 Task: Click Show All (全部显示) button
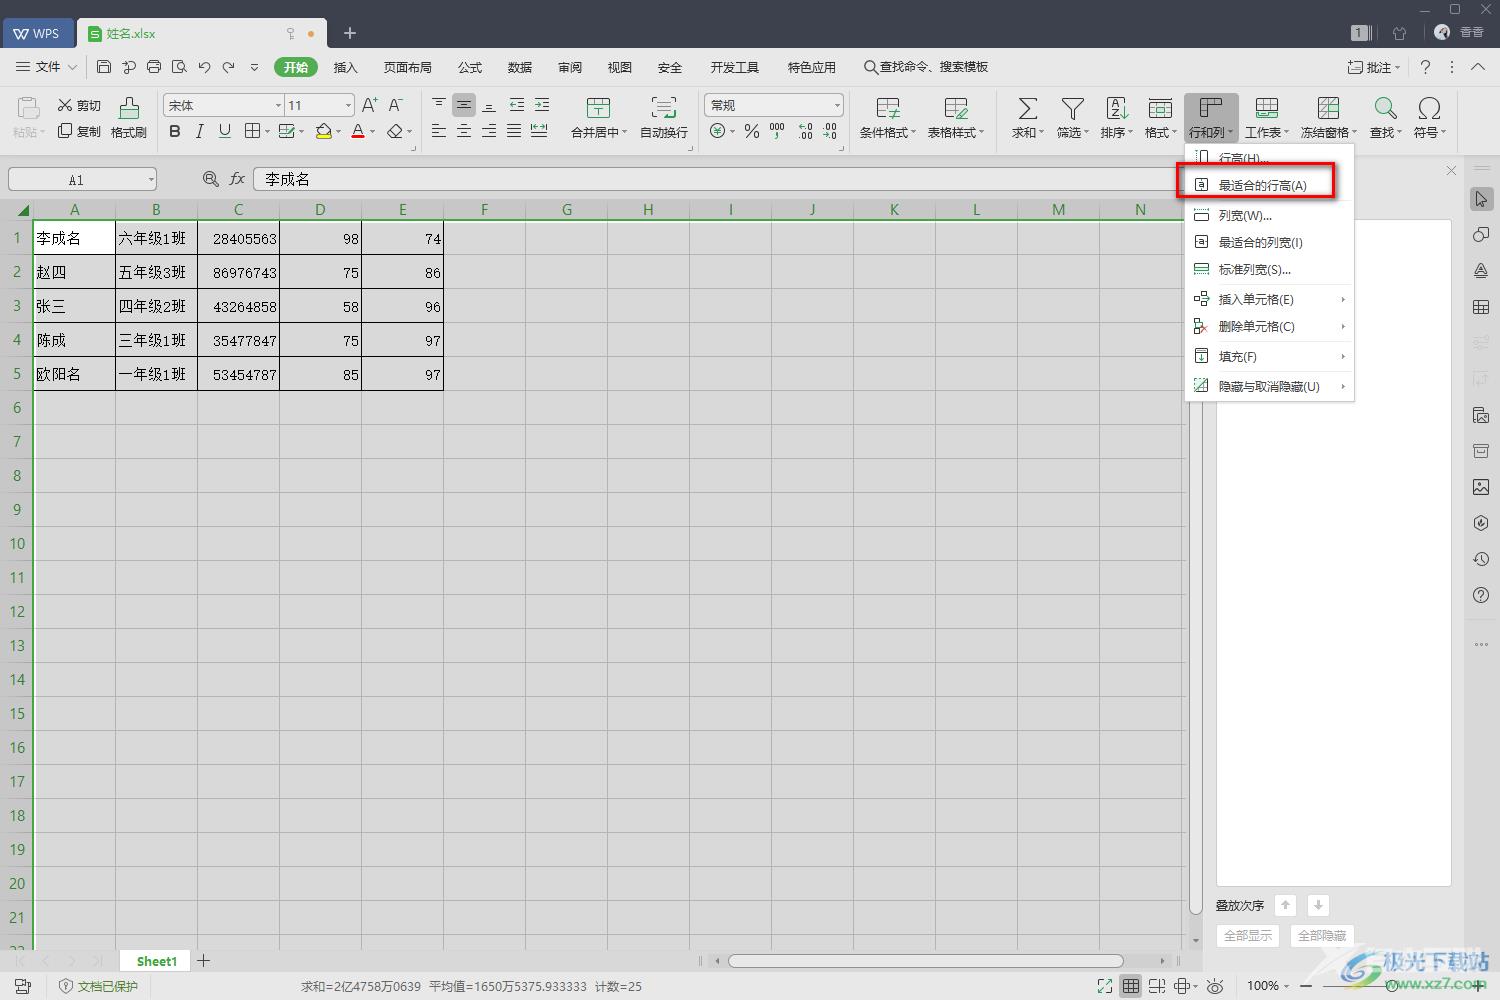click(x=1248, y=935)
